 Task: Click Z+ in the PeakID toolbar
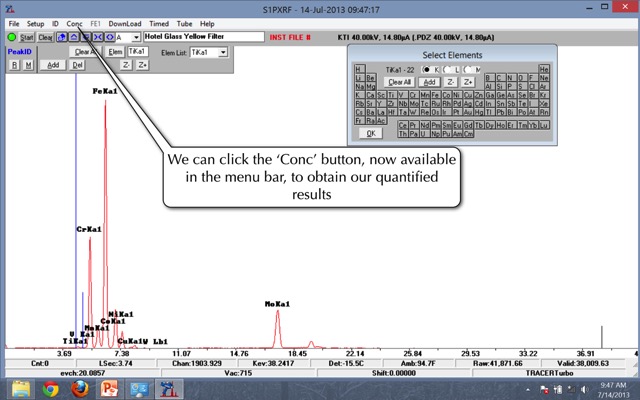pos(142,65)
